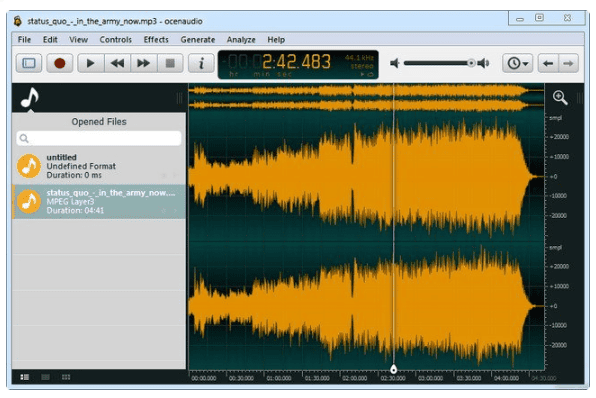
Task: Toggle the sidebar panel button
Action: click(x=29, y=63)
